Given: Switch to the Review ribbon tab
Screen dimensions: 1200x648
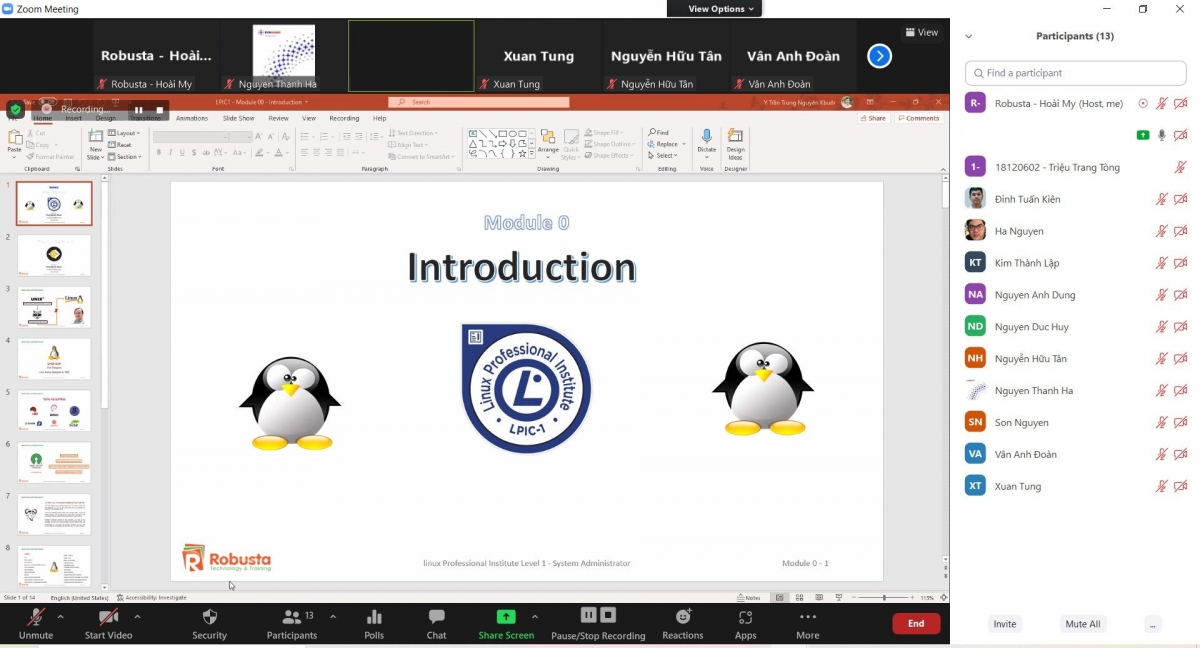Looking at the screenshot, I should (x=278, y=118).
